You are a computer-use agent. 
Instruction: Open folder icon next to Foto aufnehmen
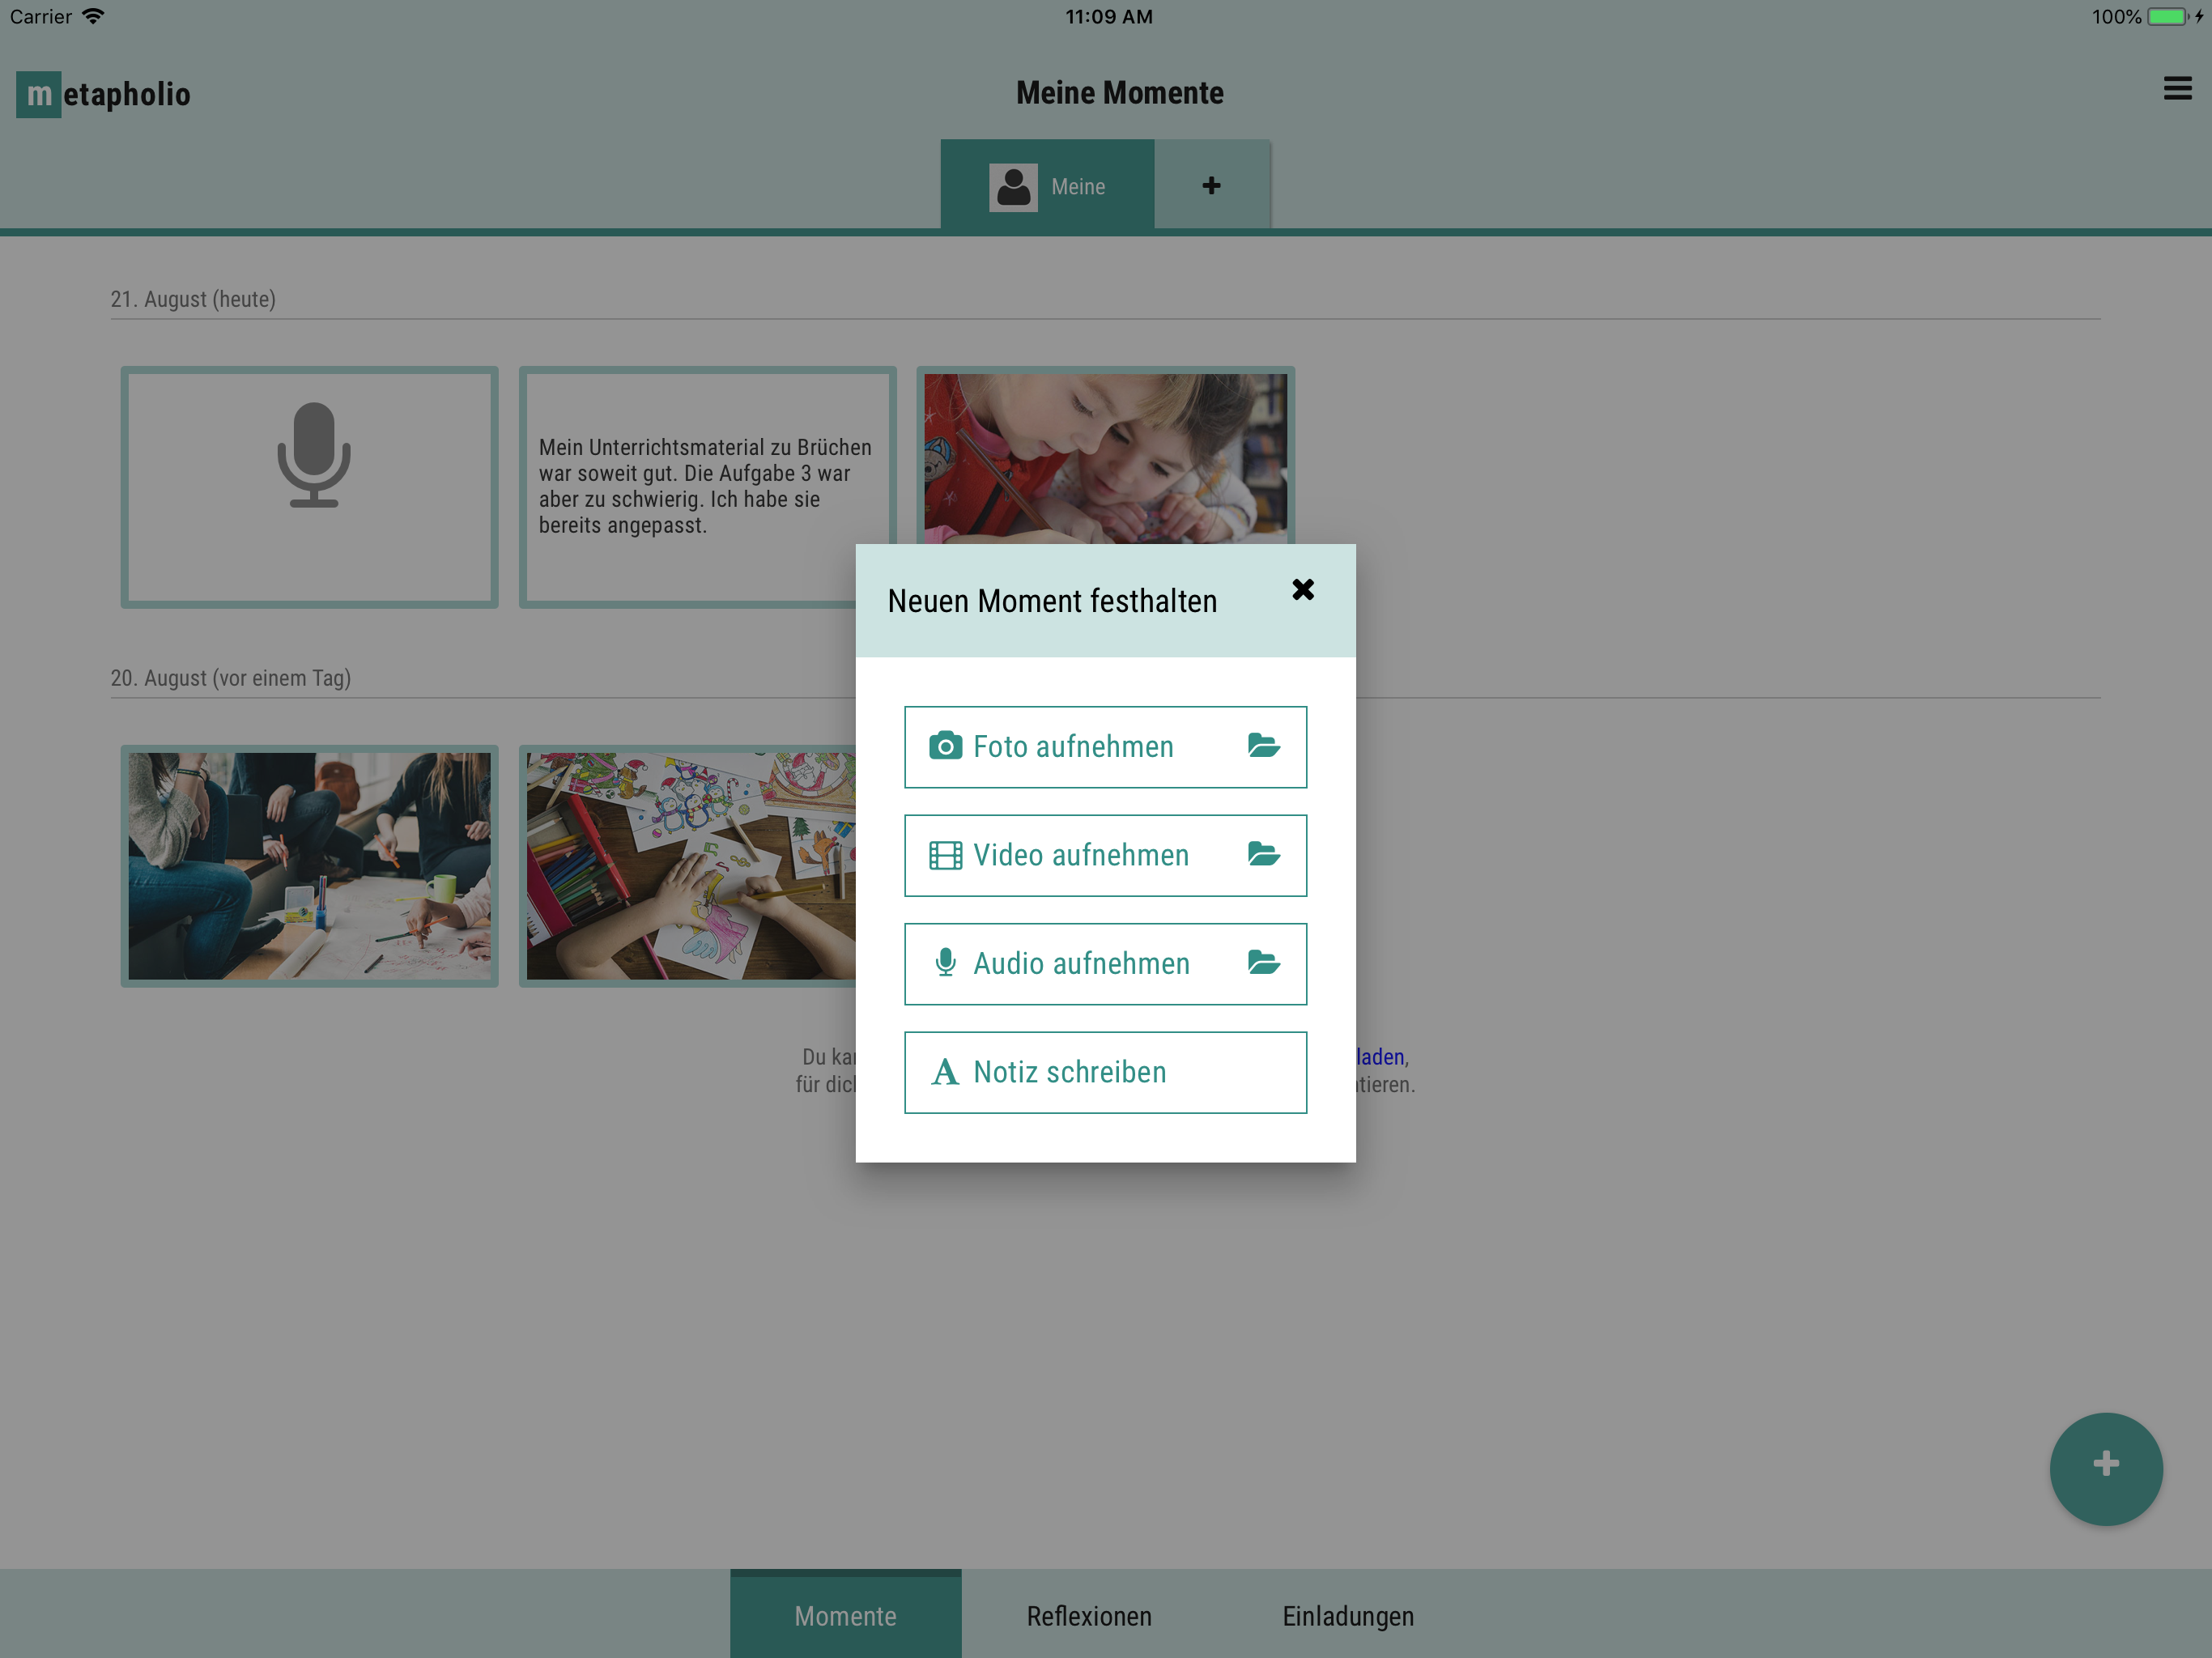click(1263, 746)
